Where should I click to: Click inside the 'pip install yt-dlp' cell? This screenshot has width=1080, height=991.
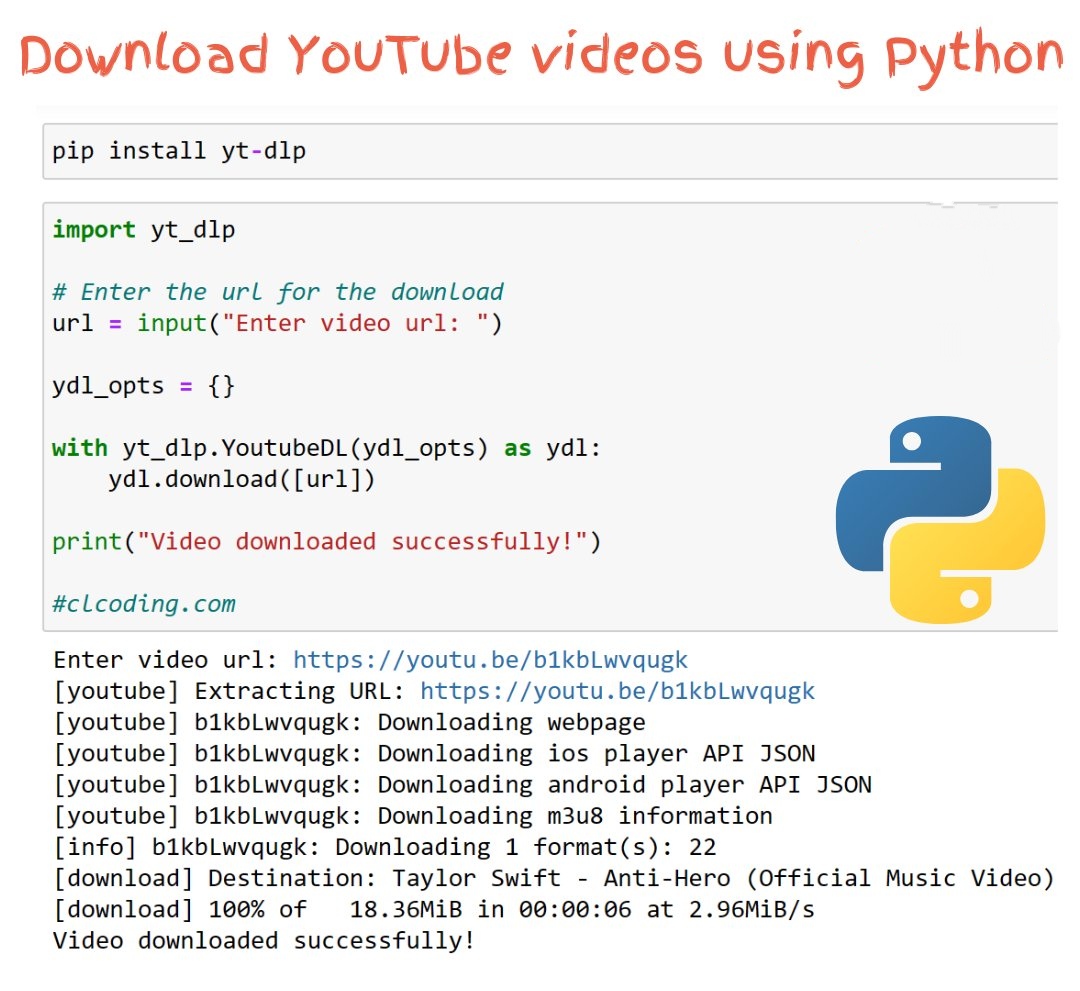[x=180, y=151]
